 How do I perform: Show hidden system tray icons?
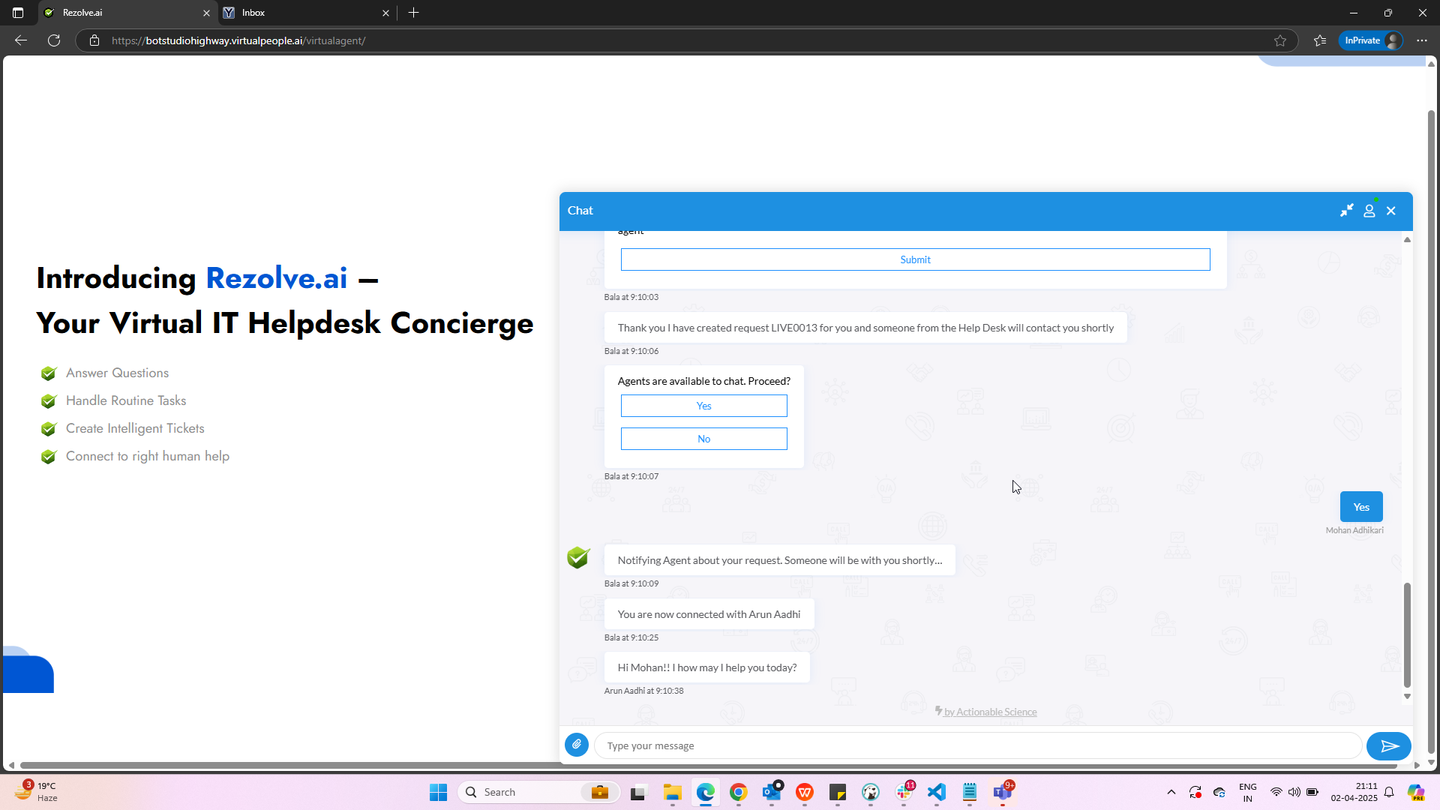[1171, 793]
